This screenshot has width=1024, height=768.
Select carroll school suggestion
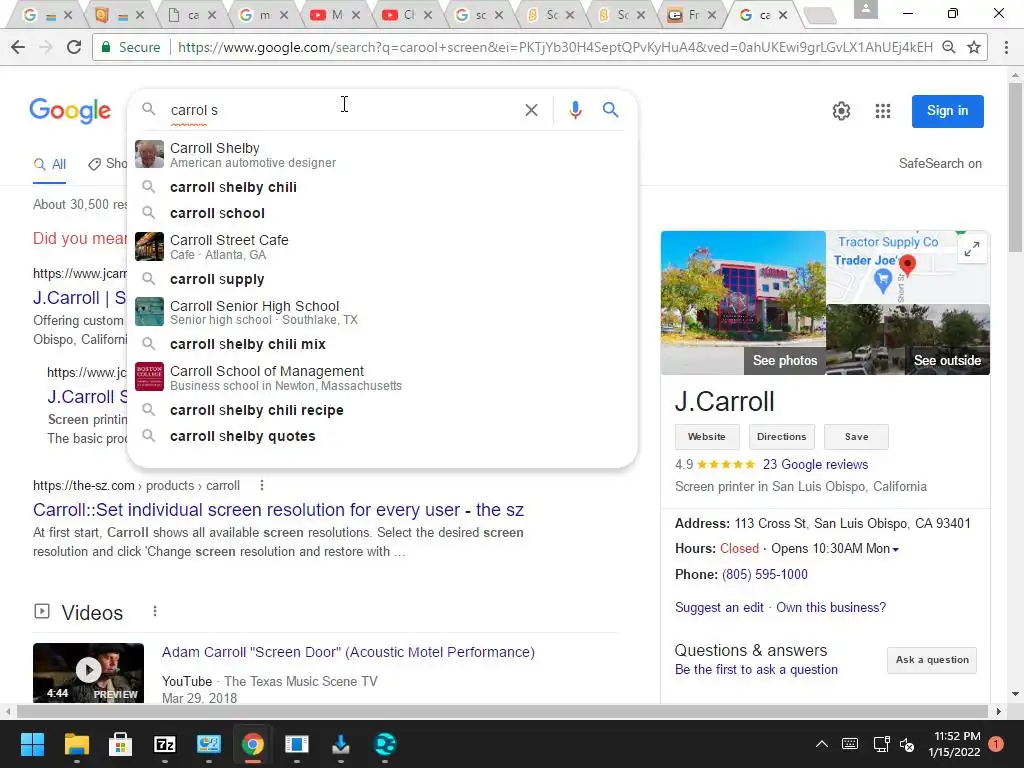click(382, 214)
